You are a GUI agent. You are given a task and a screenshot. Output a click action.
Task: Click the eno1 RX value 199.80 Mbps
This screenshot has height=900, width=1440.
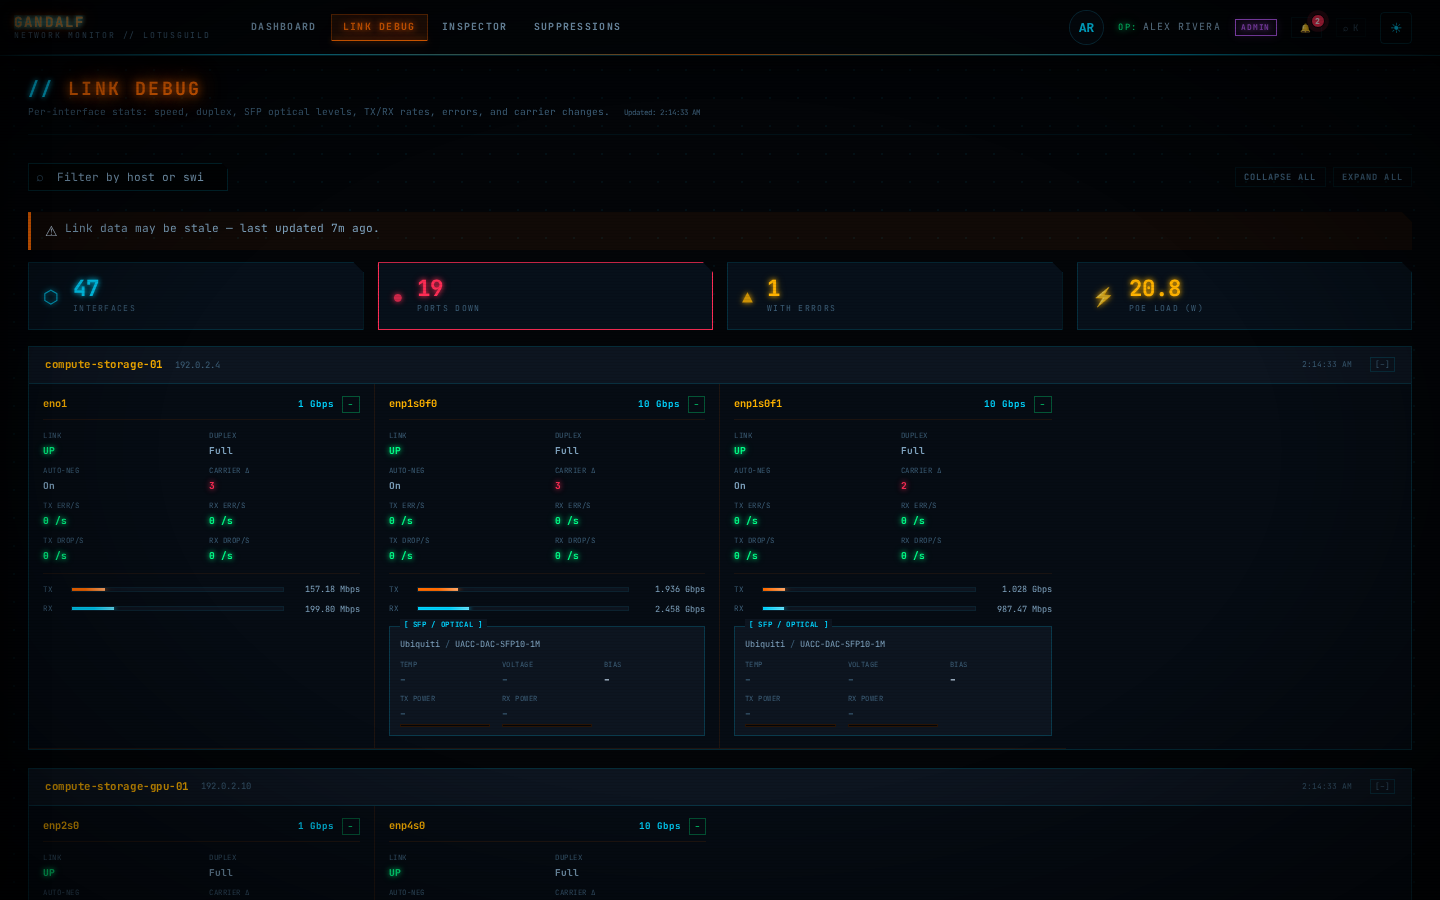(x=332, y=609)
